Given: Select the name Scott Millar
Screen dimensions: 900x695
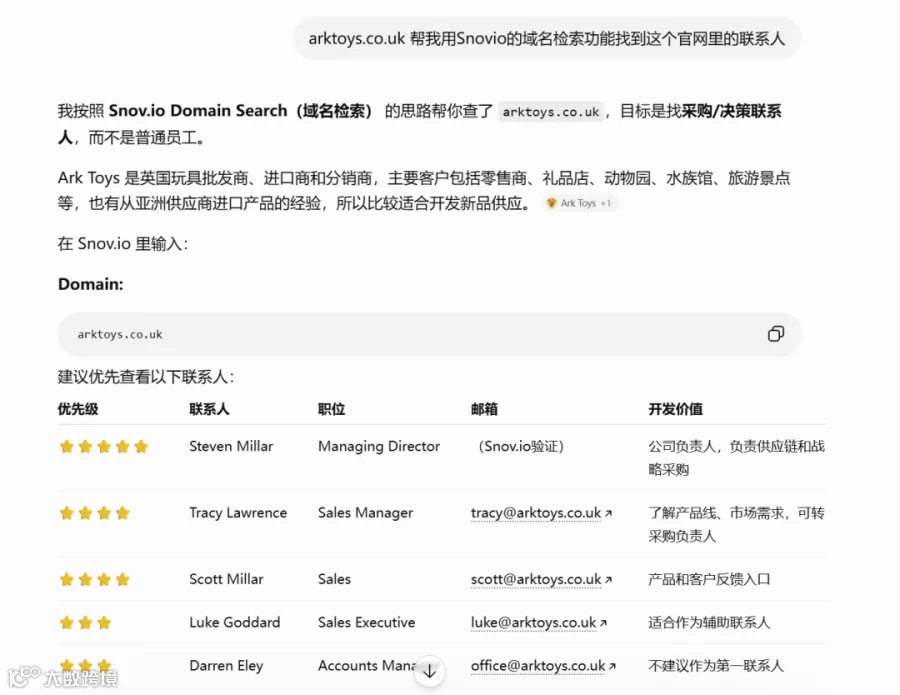Looking at the screenshot, I should tap(226, 579).
